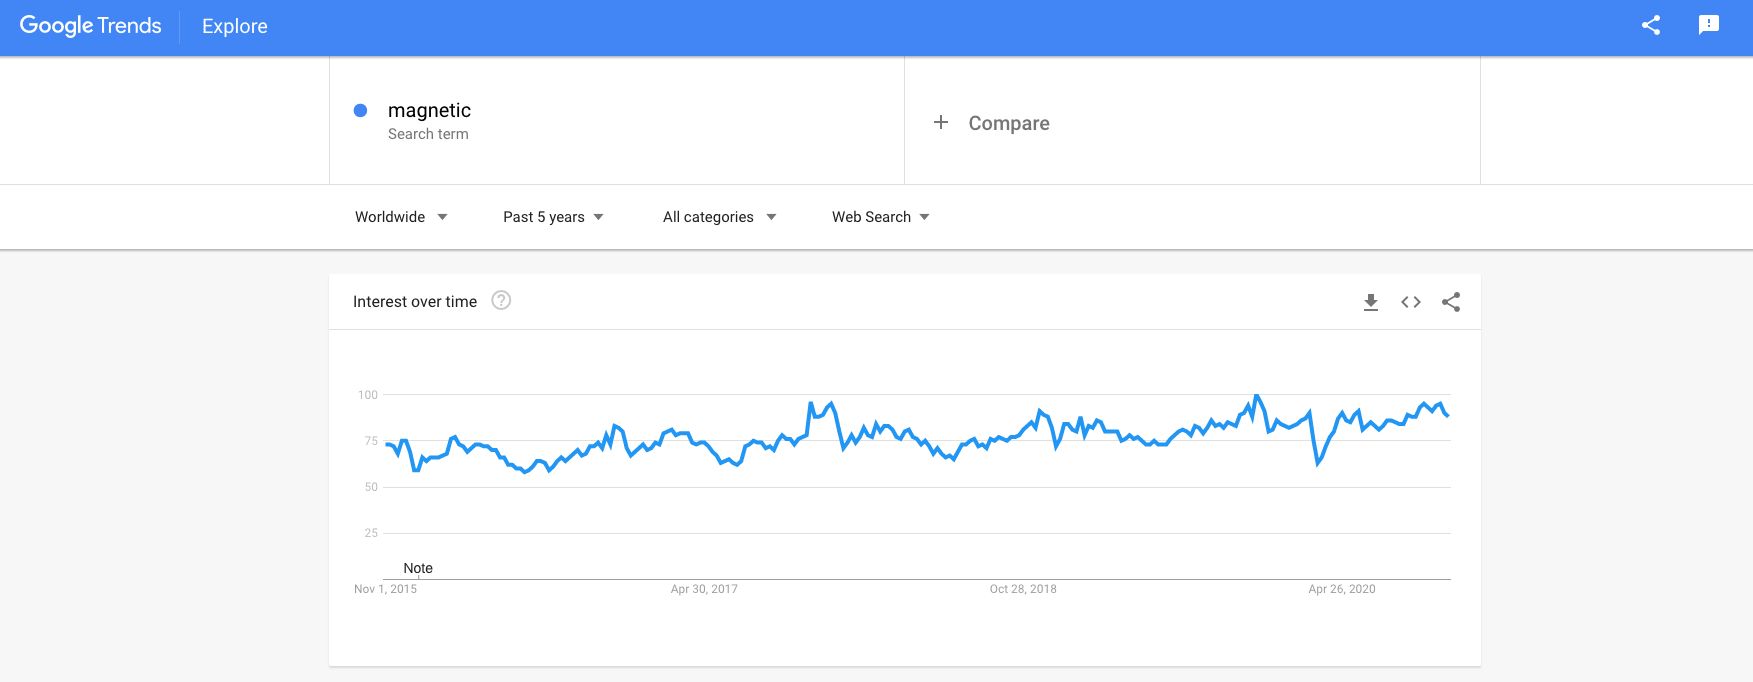The image size is (1753, 682).
Task: Click the blue series dot beside magnetic
Action: (361, 110)
